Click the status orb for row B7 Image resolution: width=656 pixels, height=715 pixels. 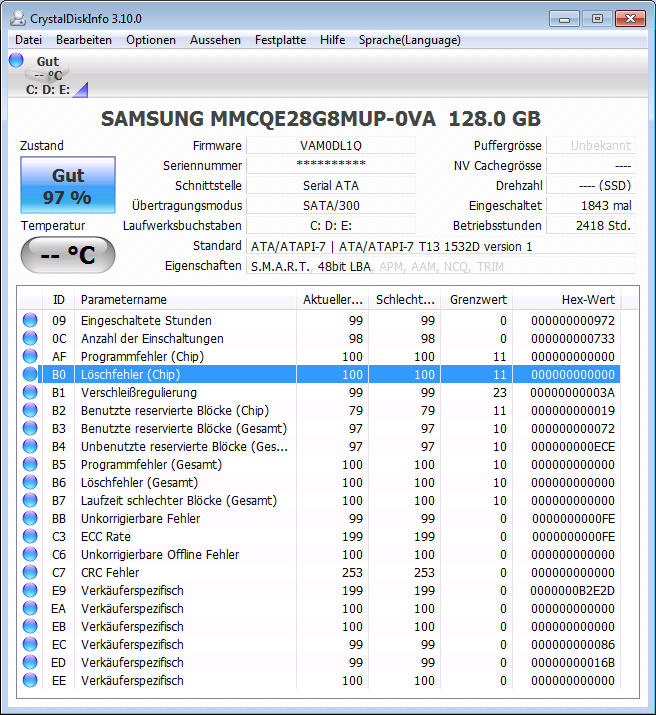click(x=30, y=501)
